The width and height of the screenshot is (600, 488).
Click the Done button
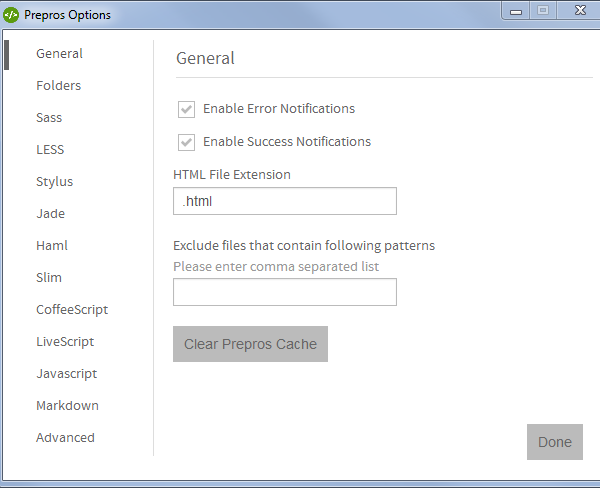coord(555,442)
